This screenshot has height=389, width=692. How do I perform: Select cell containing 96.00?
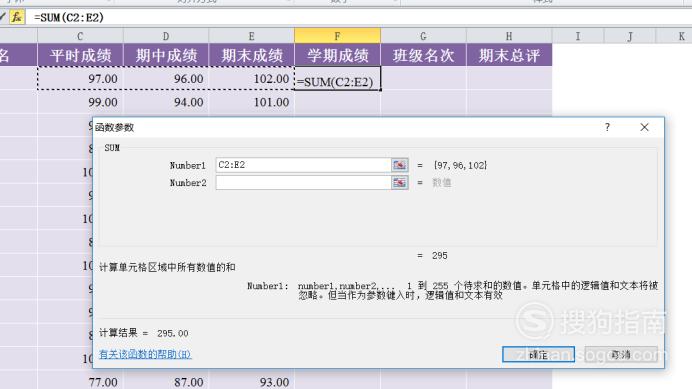[166, 79]
